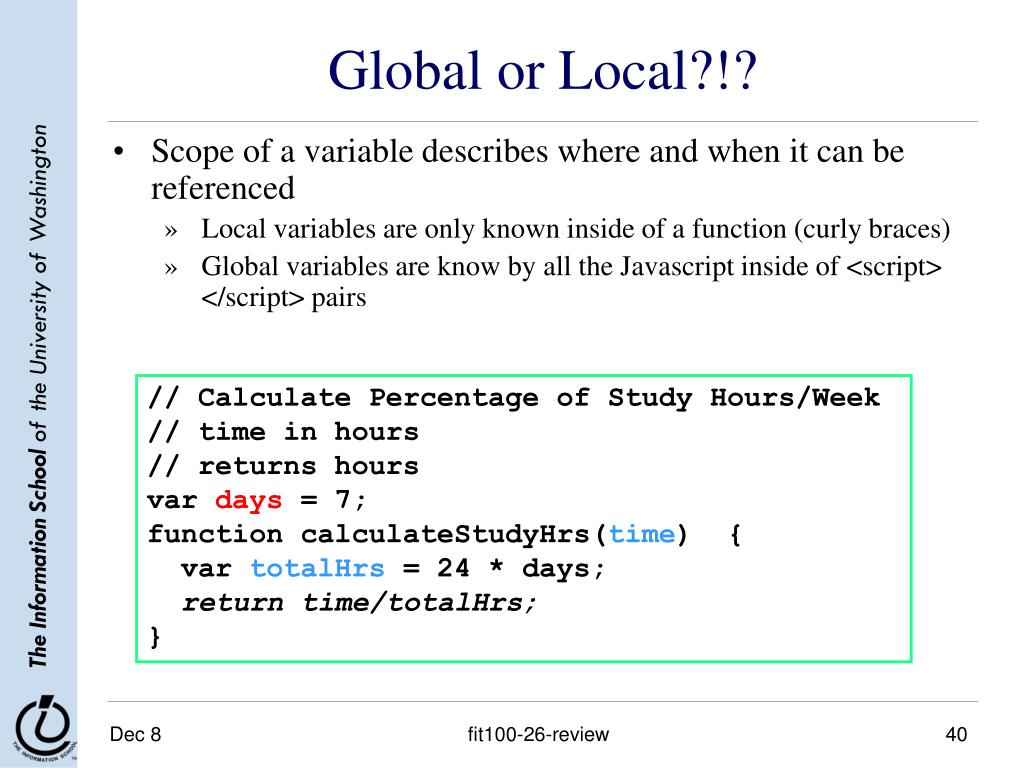The image size is (1024, 768).
Task: Click the Information School logo icon
Action: click(x=43, y=728)
